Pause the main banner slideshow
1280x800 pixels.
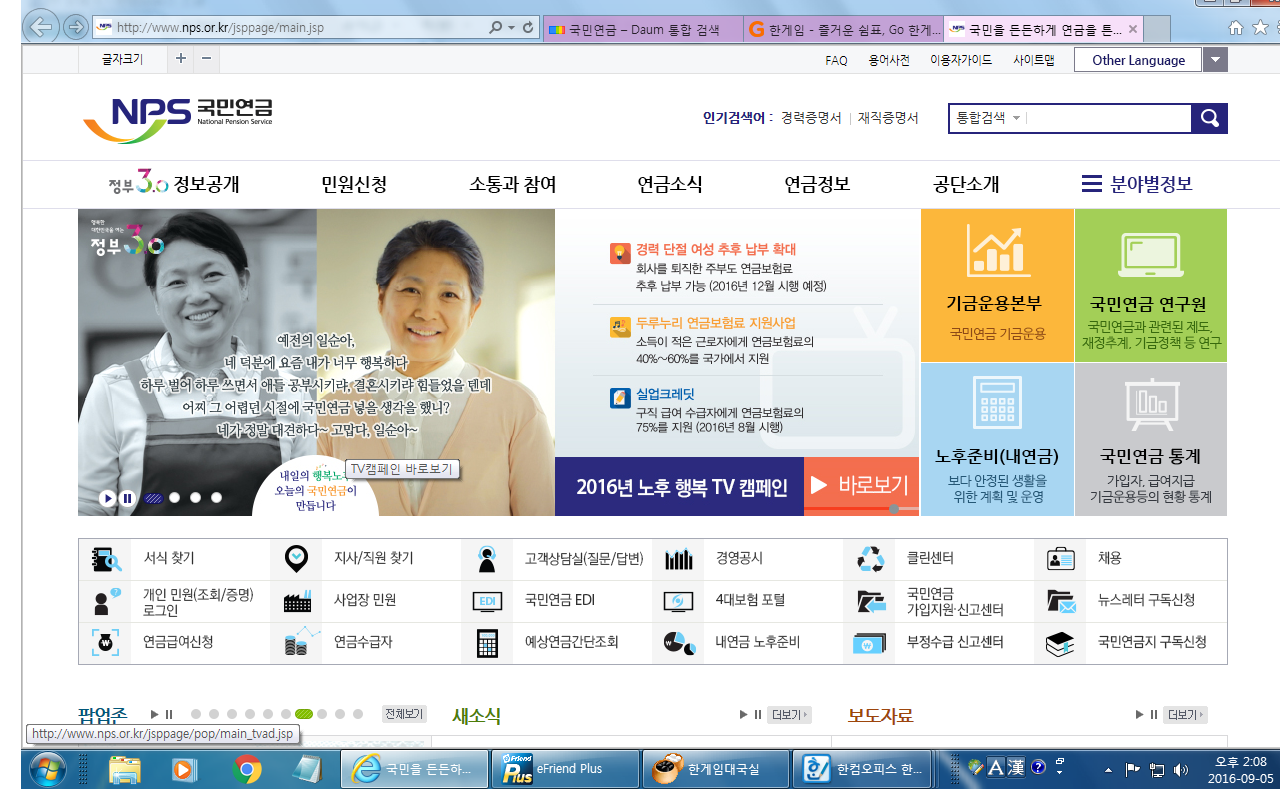(x=127, y=497)
